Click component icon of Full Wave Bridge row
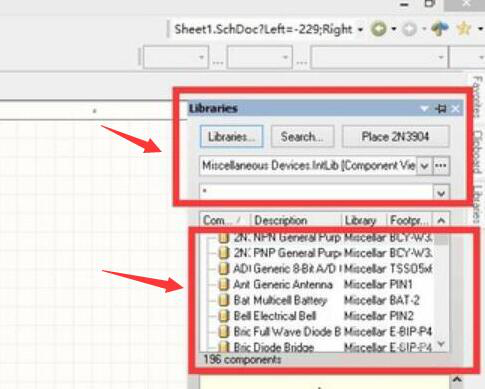This screenshot has height=389, width=485. coord(224,332)
